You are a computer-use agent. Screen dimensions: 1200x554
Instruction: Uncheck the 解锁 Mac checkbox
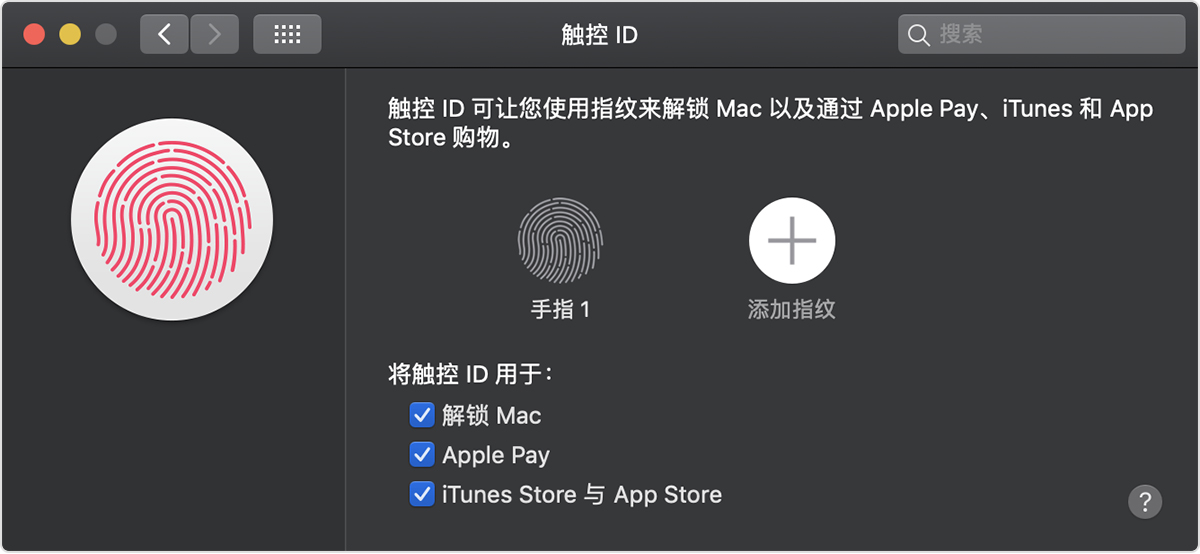pyautogui.click(x=421, y=415)
